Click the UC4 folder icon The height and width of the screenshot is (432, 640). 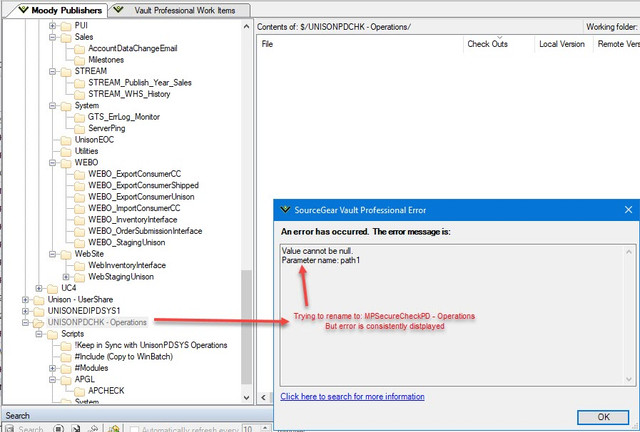[52, 289]
